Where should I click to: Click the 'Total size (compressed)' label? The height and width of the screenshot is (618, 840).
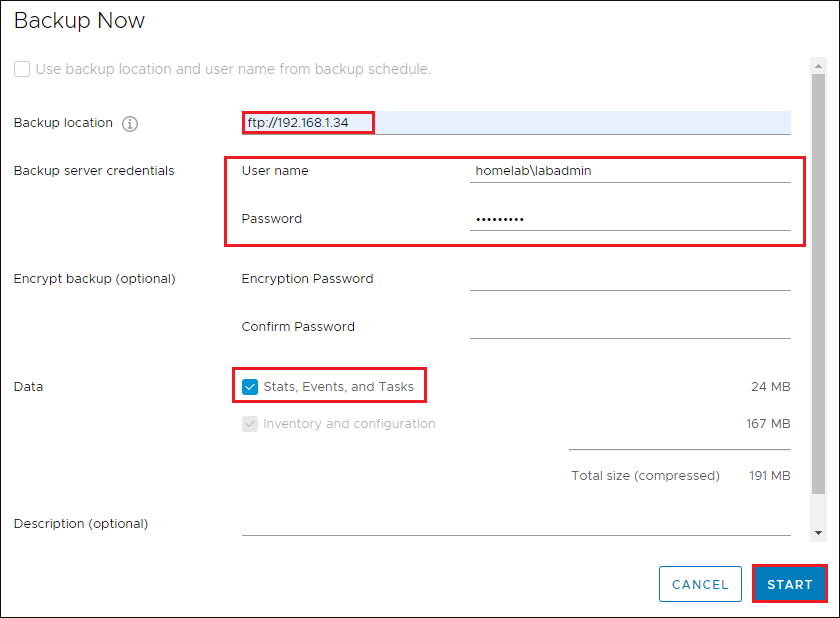coord(646,476)
